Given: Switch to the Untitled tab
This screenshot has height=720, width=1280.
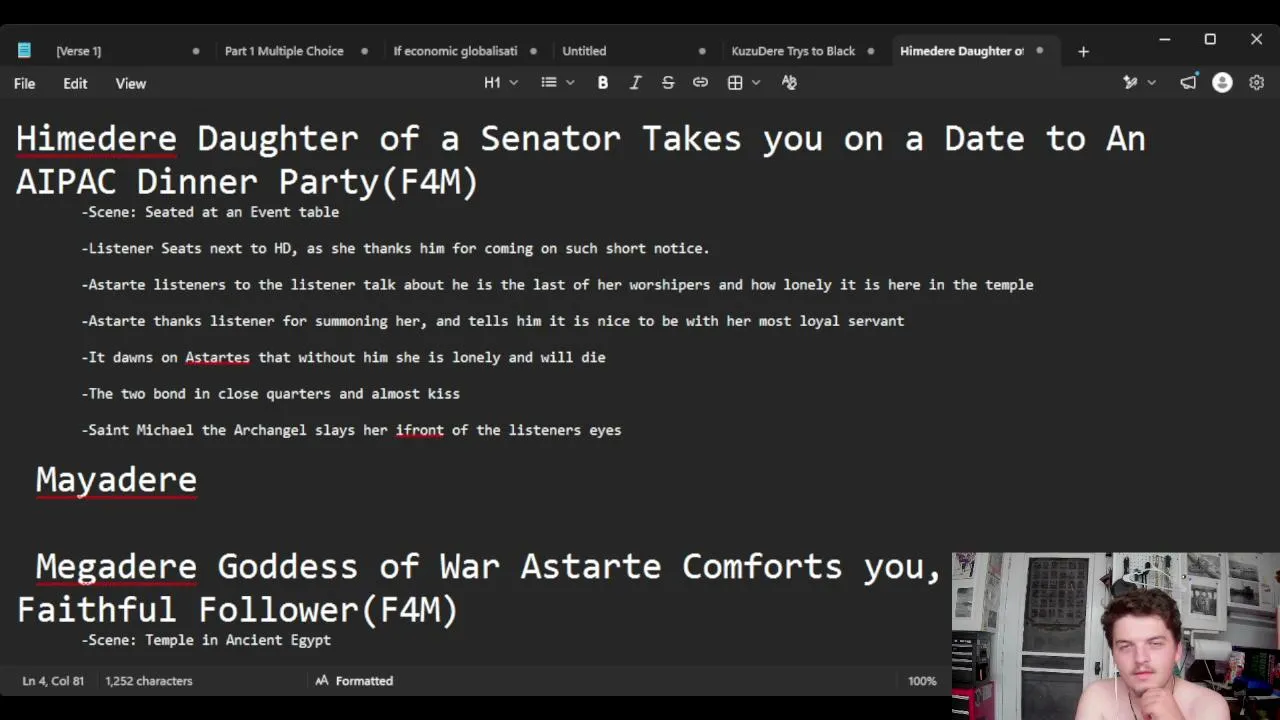Looking at the screenshot, I should click(584, 51).
